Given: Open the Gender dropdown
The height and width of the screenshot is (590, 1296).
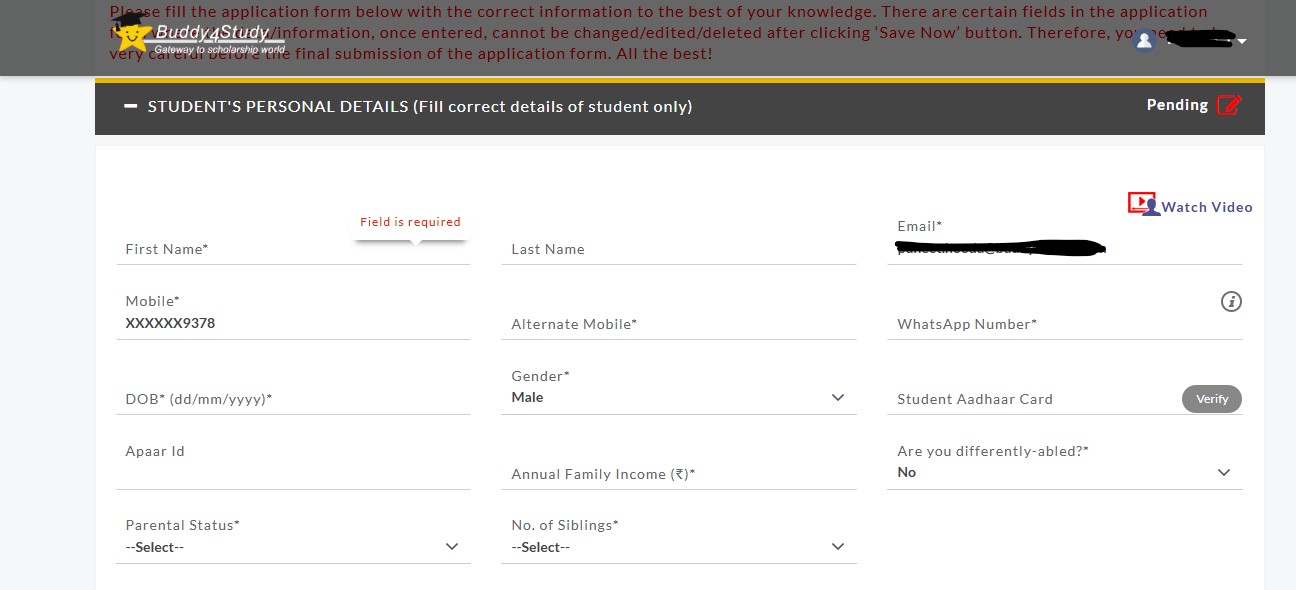Looking at the screenshot, I should point(679,398).
